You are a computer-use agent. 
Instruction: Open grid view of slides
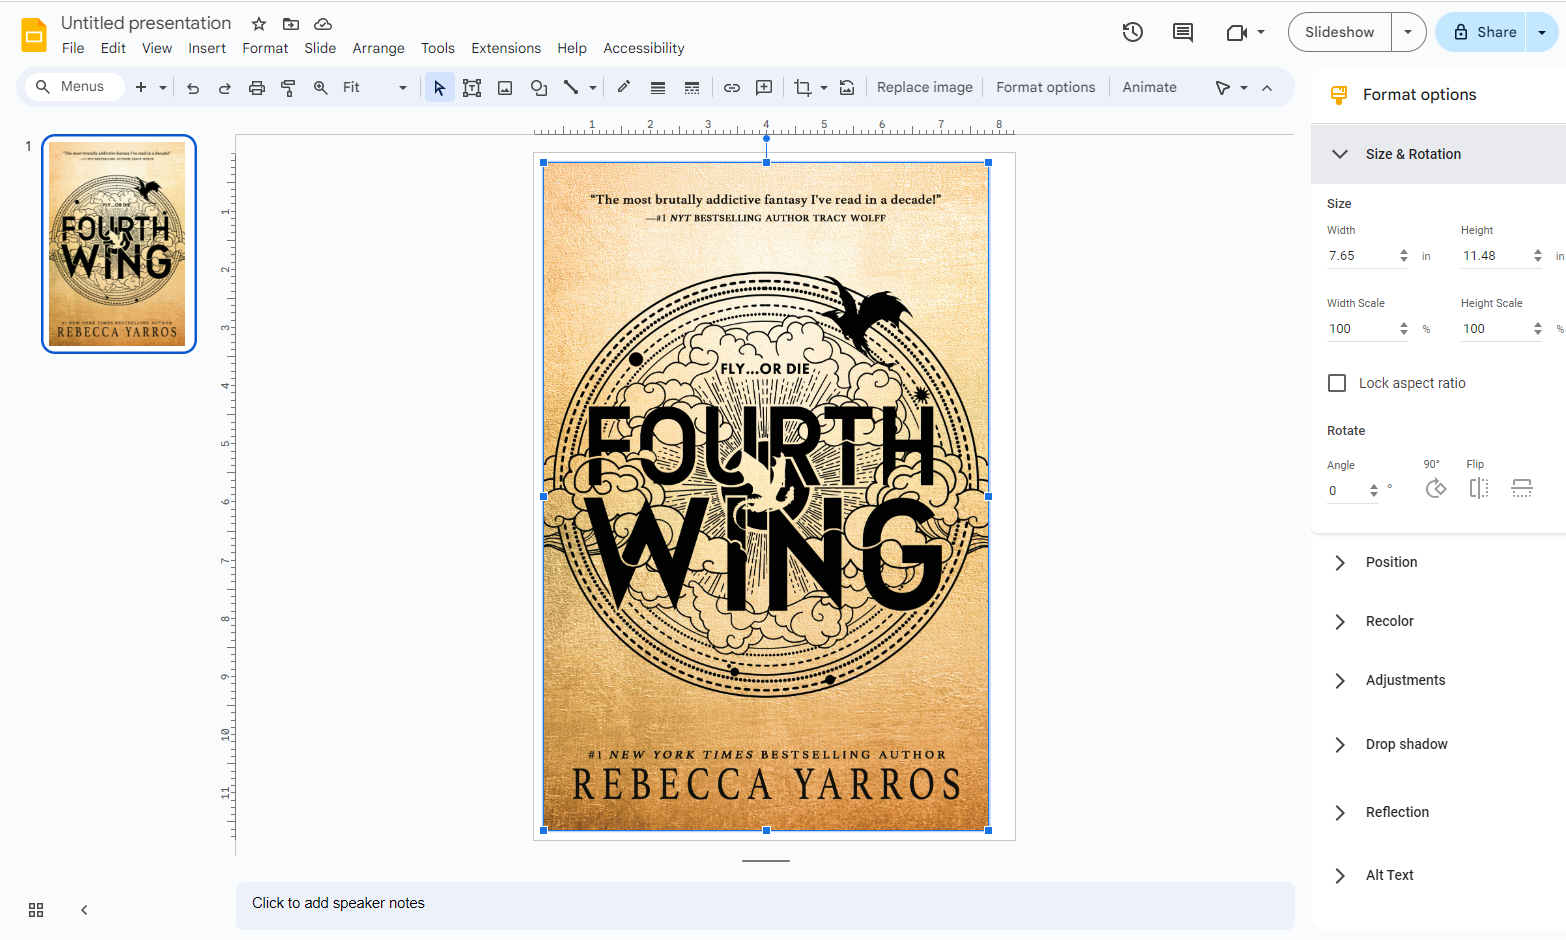click(36, 910)
